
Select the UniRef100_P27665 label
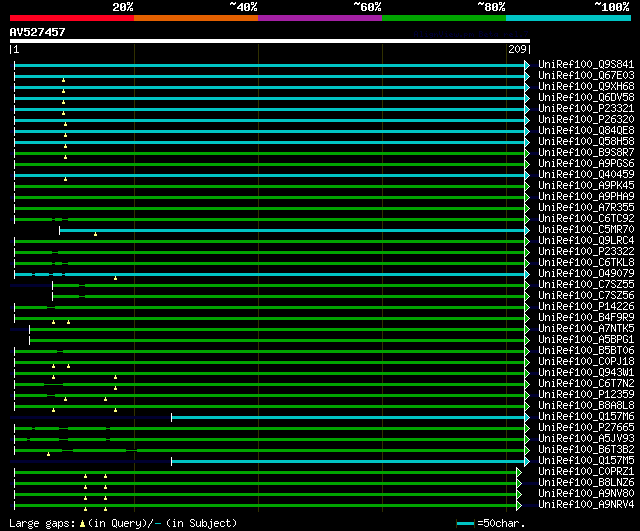pyautogui.click(x=586, y=428)
